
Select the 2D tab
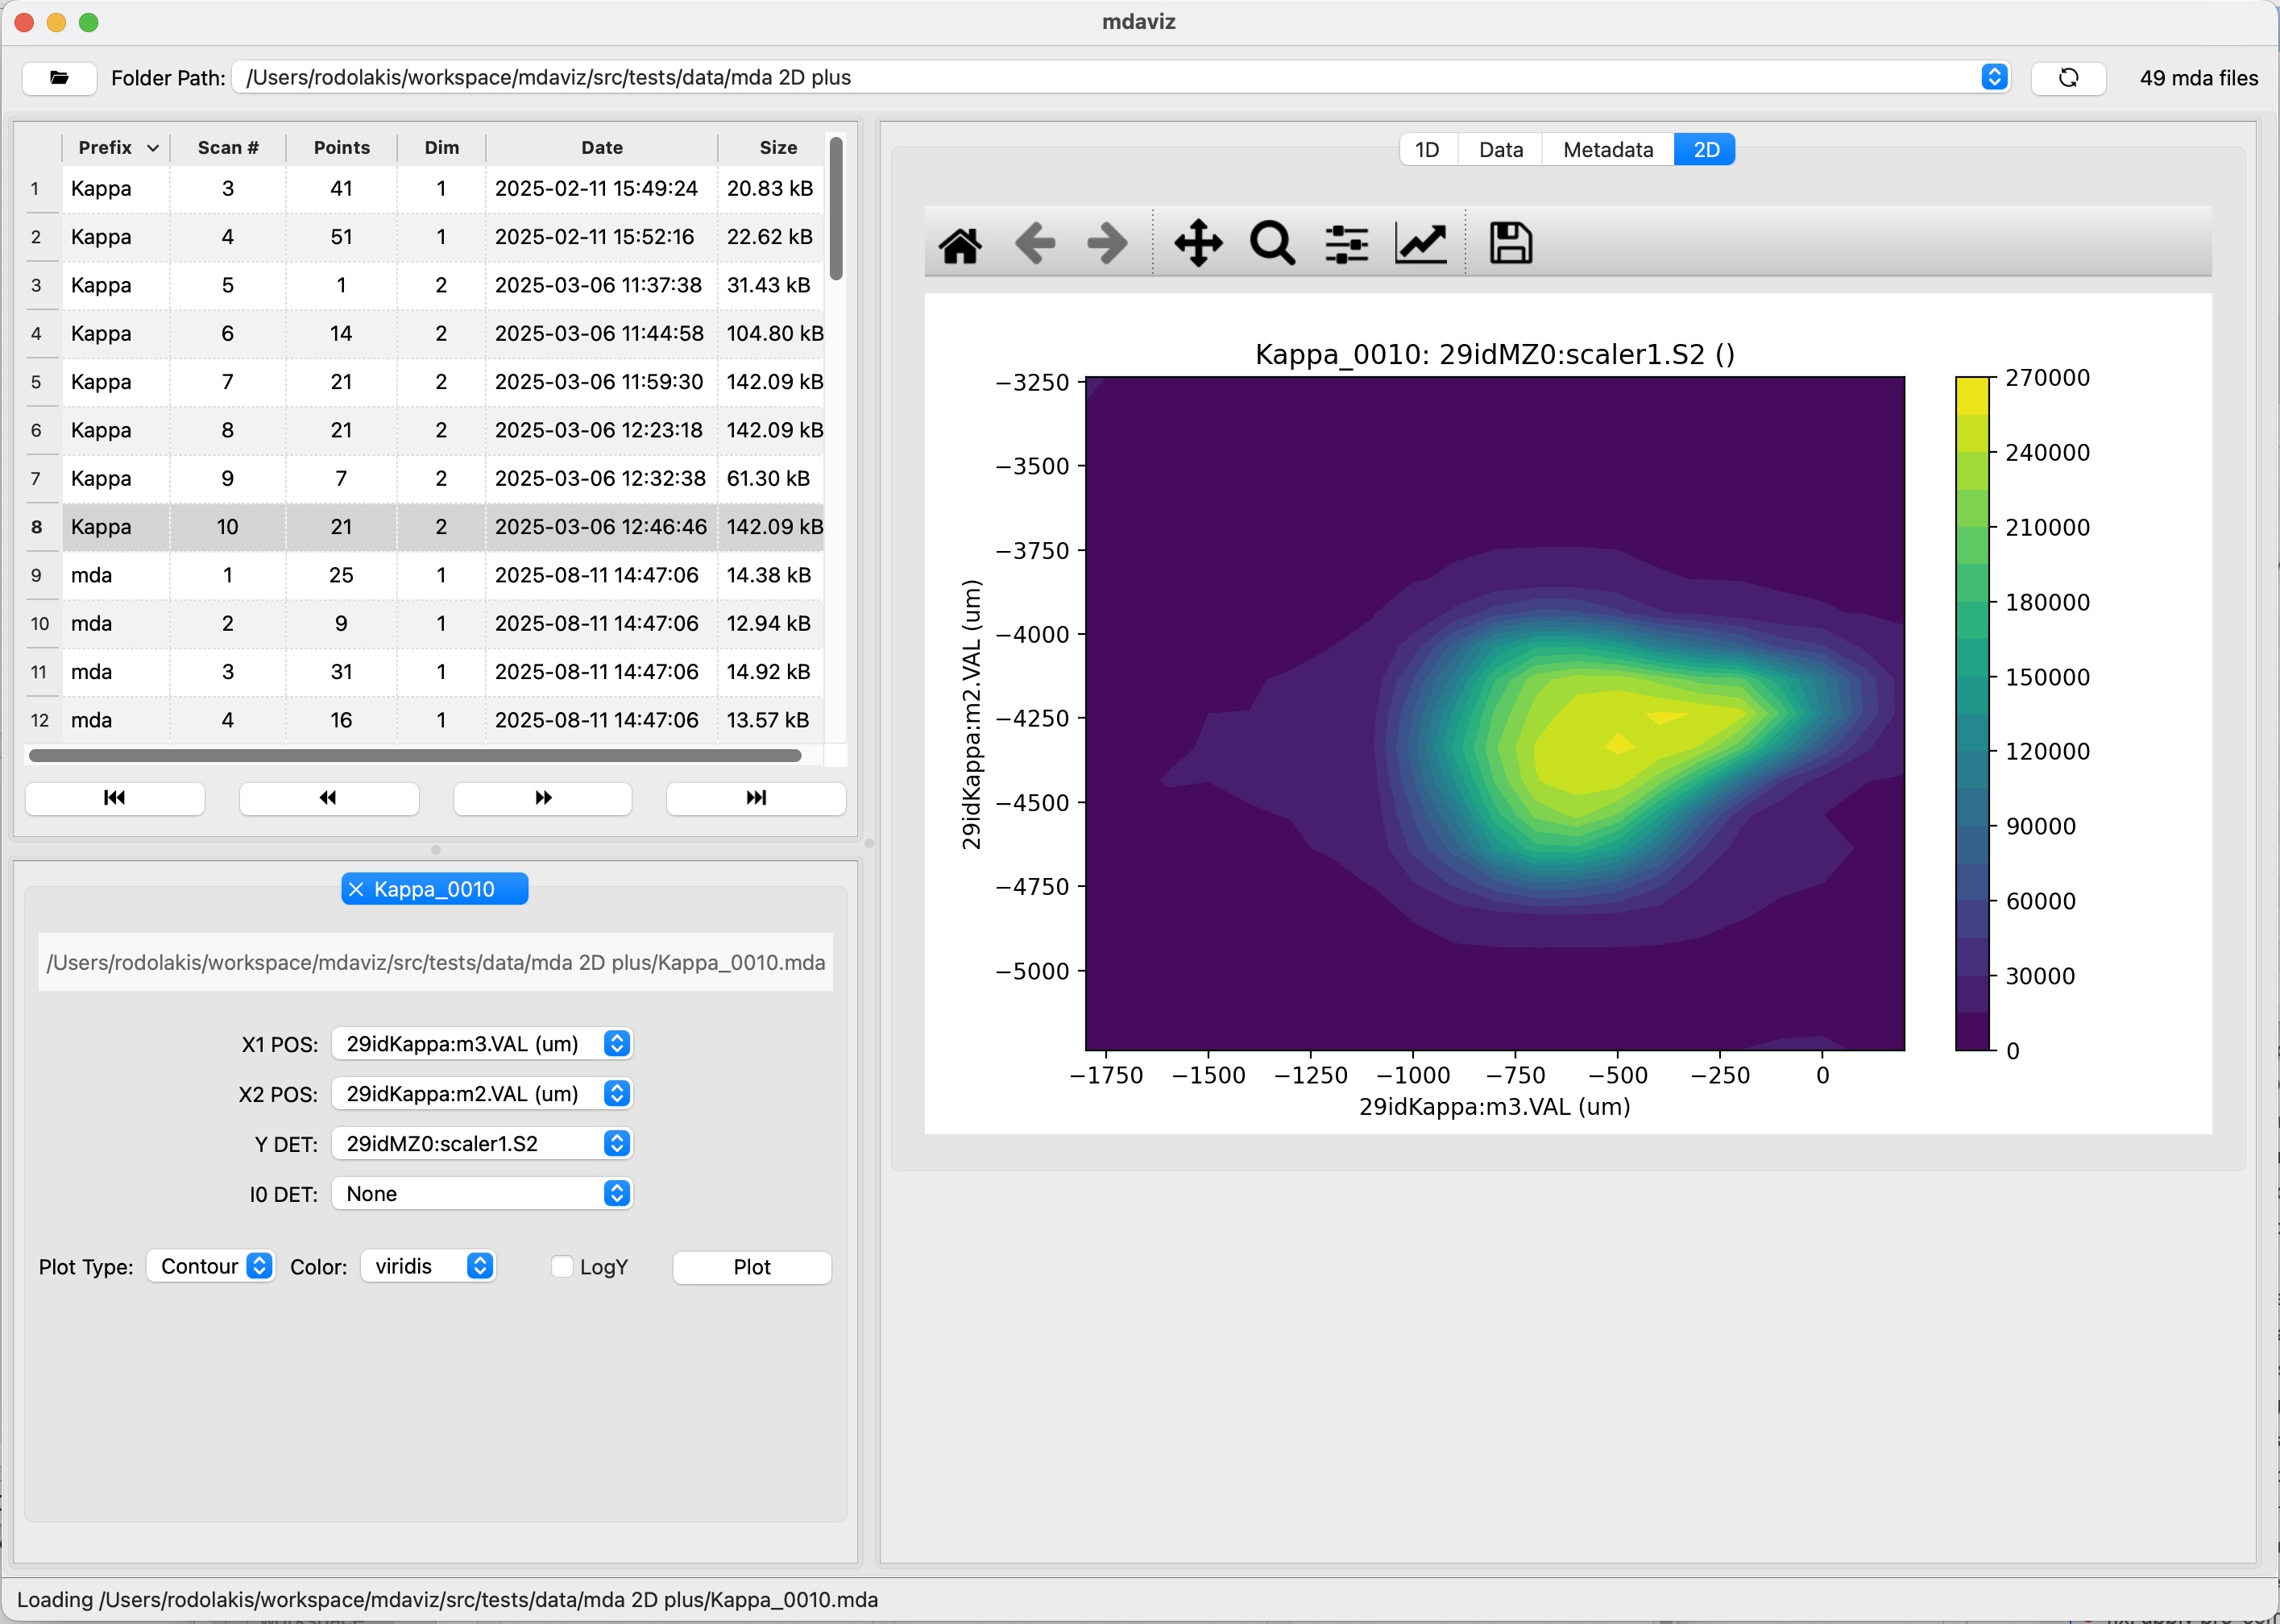pyautogui.click(x=1705, y=149)
